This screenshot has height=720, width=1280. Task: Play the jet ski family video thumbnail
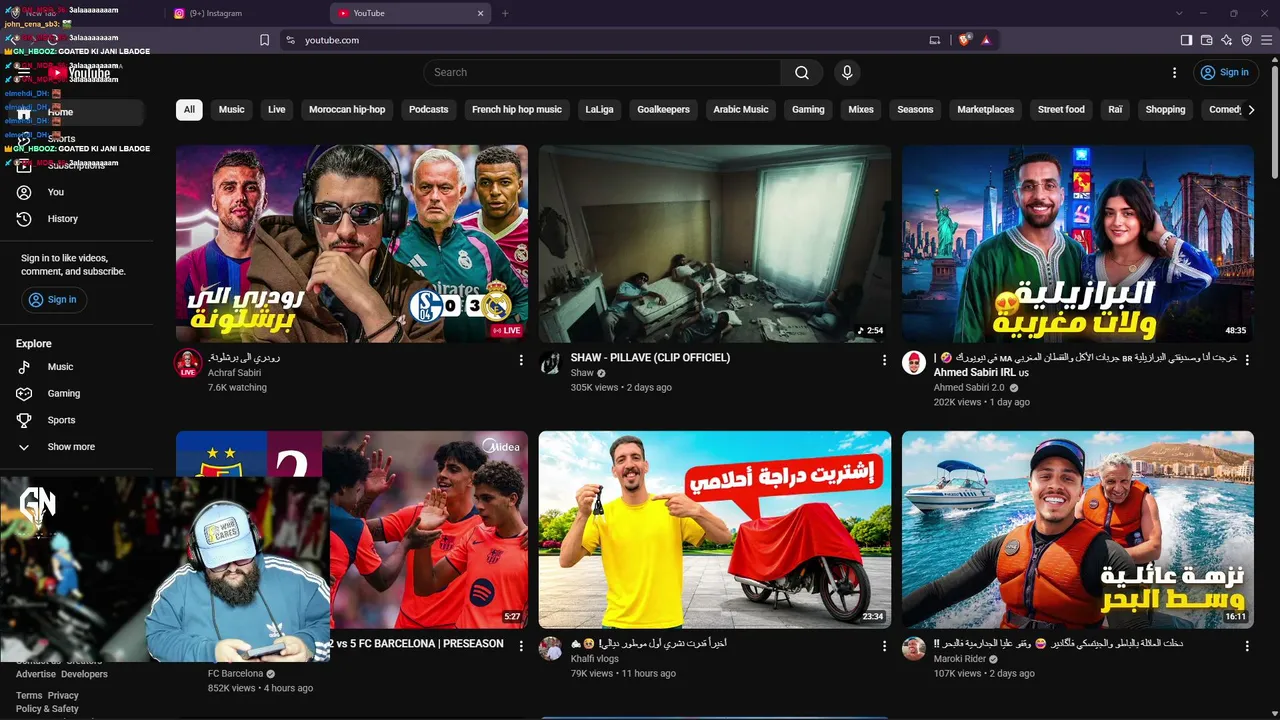coord(1078,530)
